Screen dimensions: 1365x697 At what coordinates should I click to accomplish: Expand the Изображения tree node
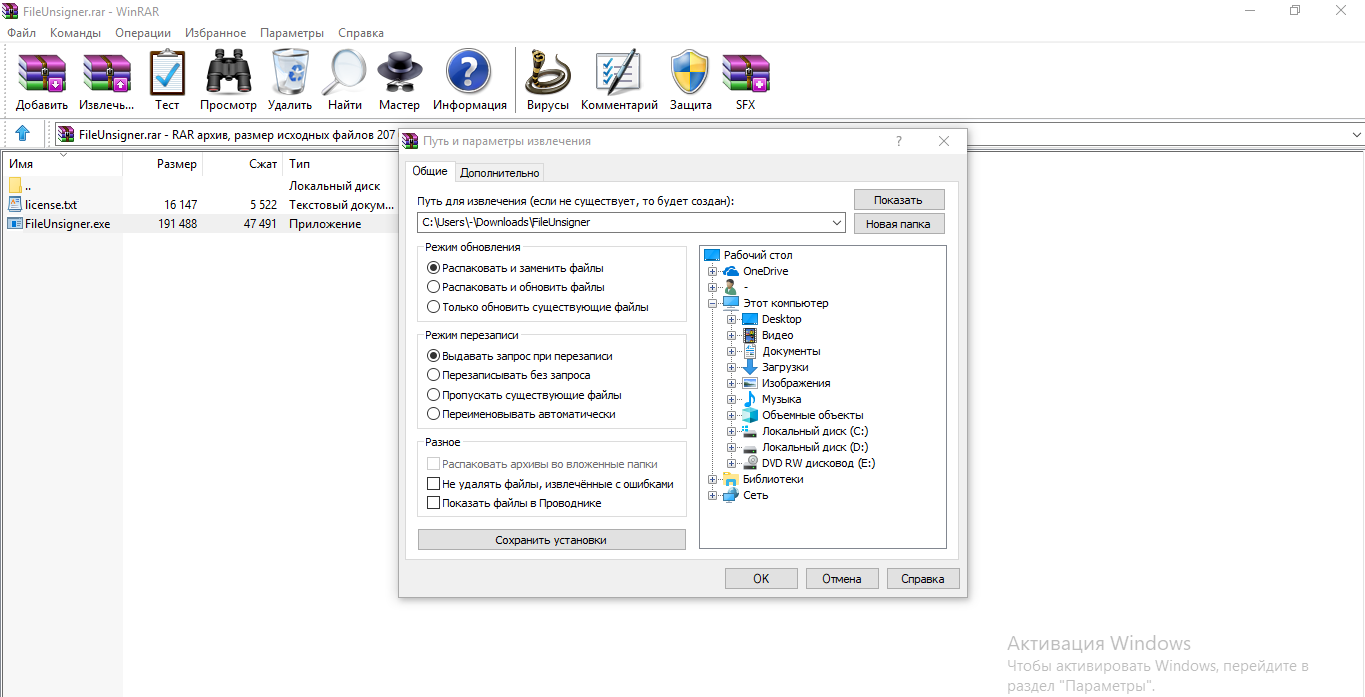click(x=731, y=383)
